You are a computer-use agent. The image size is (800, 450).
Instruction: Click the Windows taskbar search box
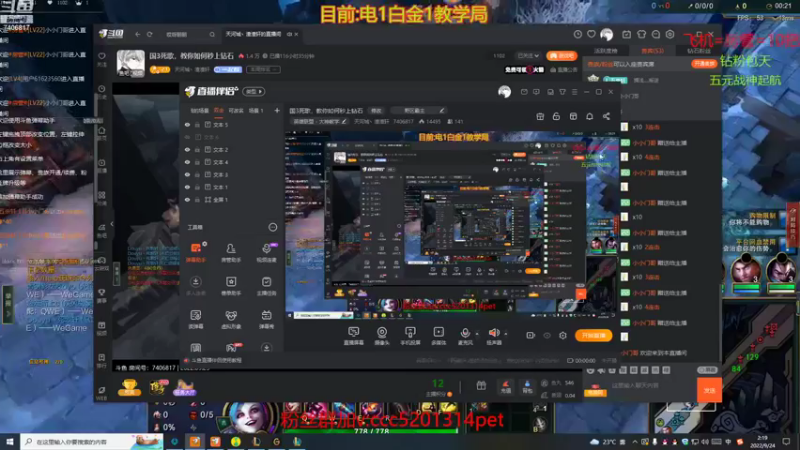92,441
